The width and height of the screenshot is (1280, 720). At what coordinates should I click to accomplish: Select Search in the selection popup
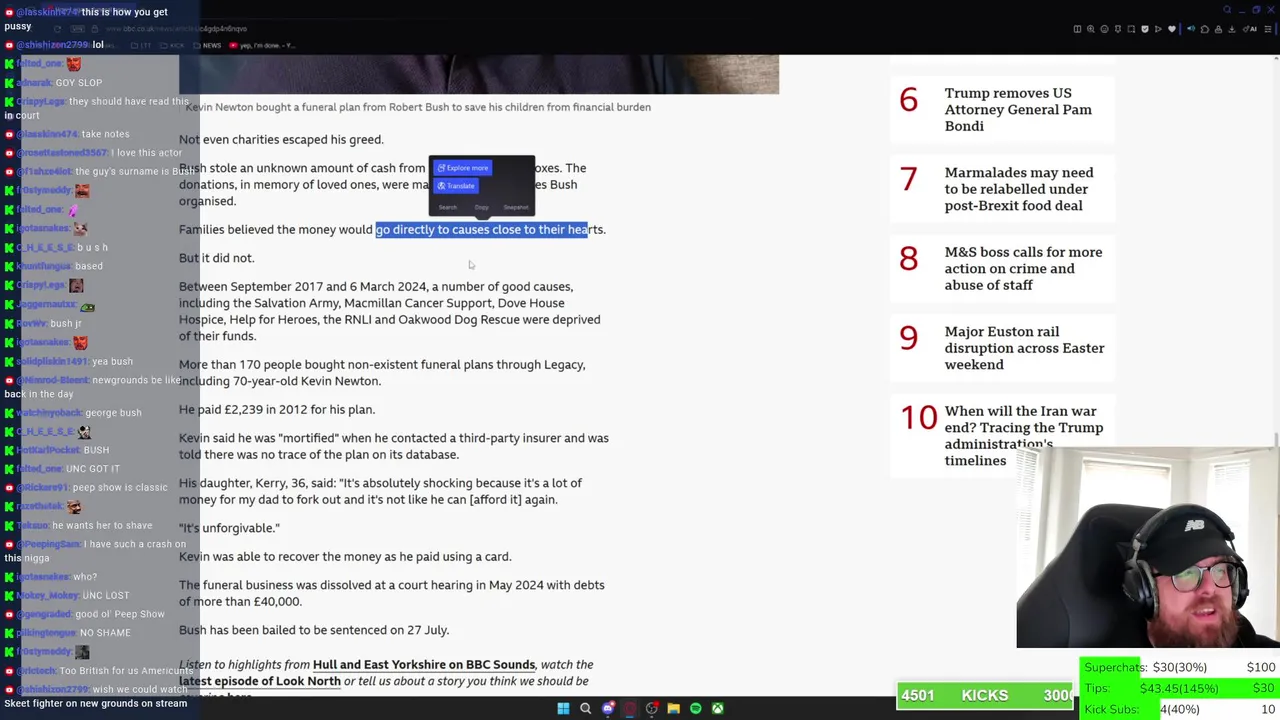(447, 208)
